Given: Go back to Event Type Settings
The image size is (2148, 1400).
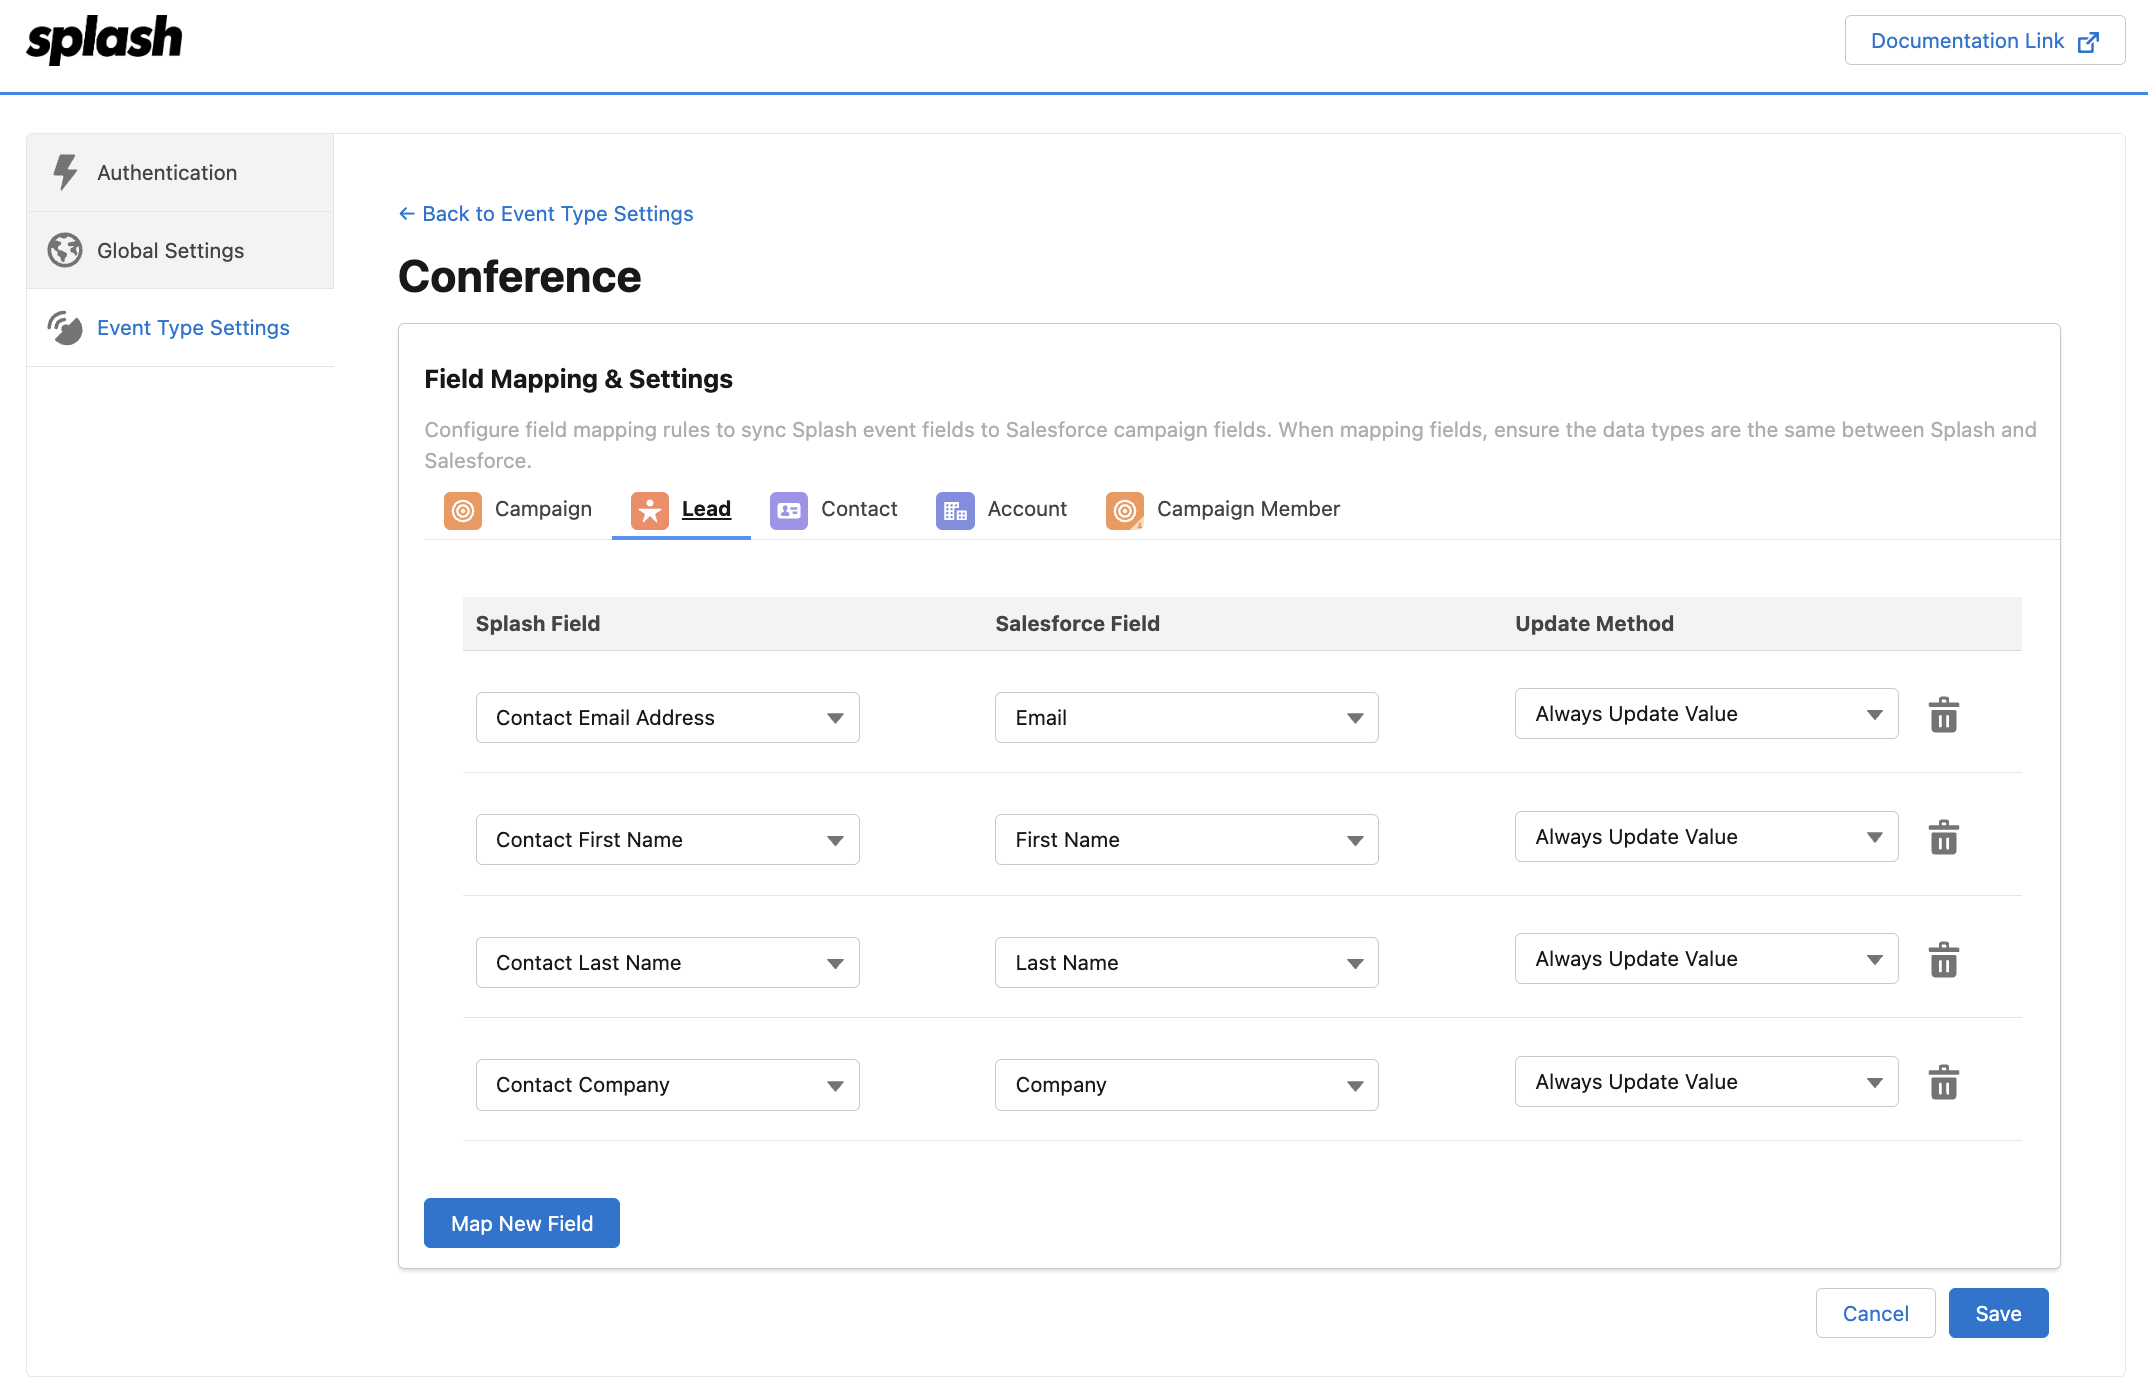Looking at the screenshot, I should tap(546, 213).
